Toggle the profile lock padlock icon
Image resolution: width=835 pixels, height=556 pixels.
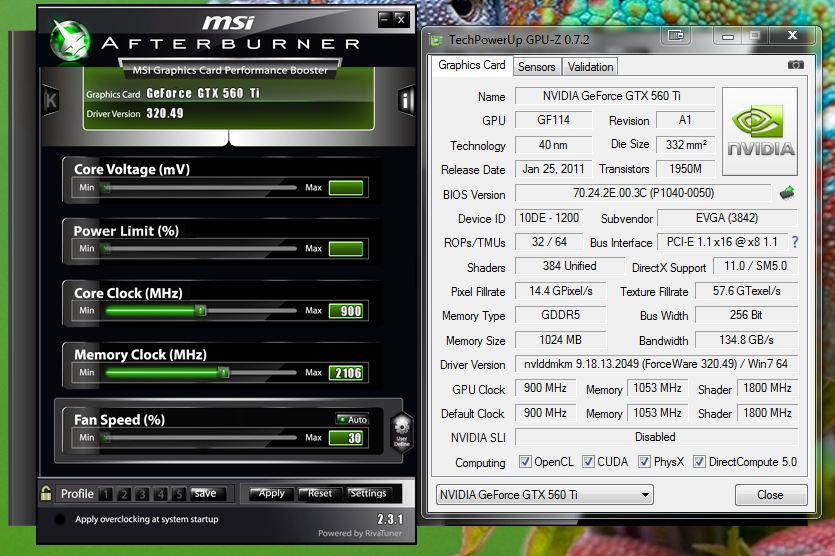pyautogui.click(x=46, y=493)
